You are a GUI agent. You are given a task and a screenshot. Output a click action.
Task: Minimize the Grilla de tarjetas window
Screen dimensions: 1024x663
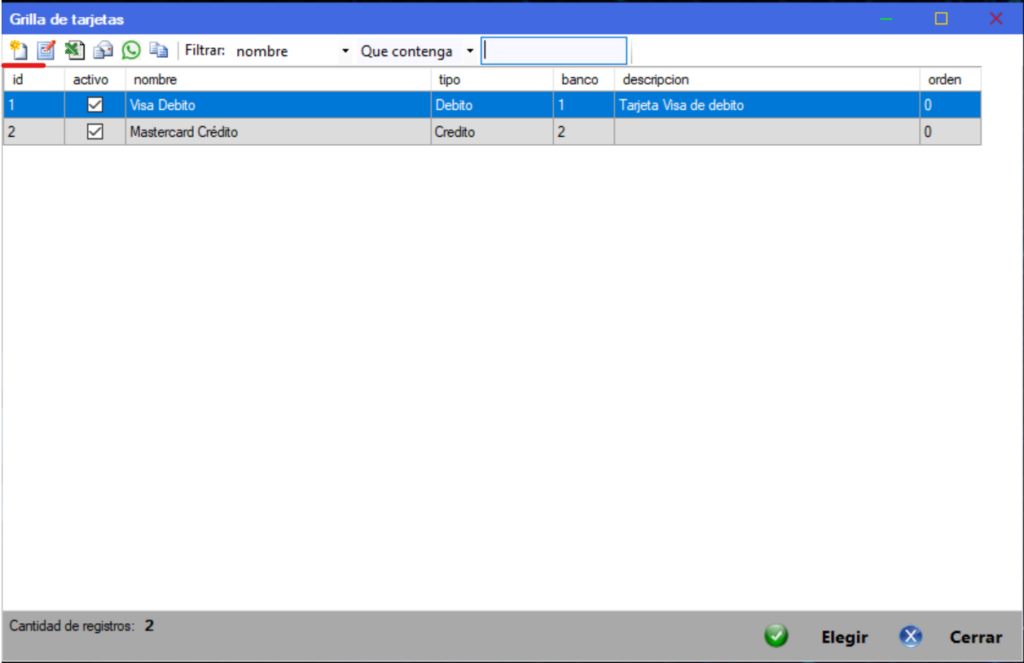[x=886, y=19]
